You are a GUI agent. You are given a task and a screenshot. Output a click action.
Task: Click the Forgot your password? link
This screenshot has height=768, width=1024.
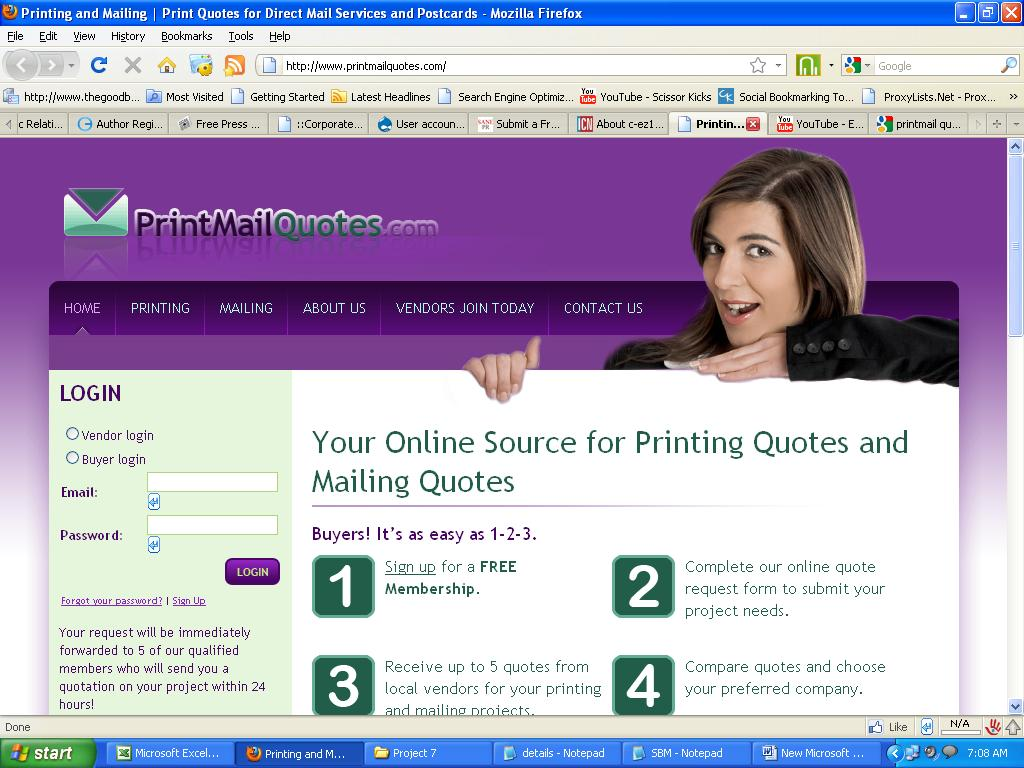click(112, 601)
